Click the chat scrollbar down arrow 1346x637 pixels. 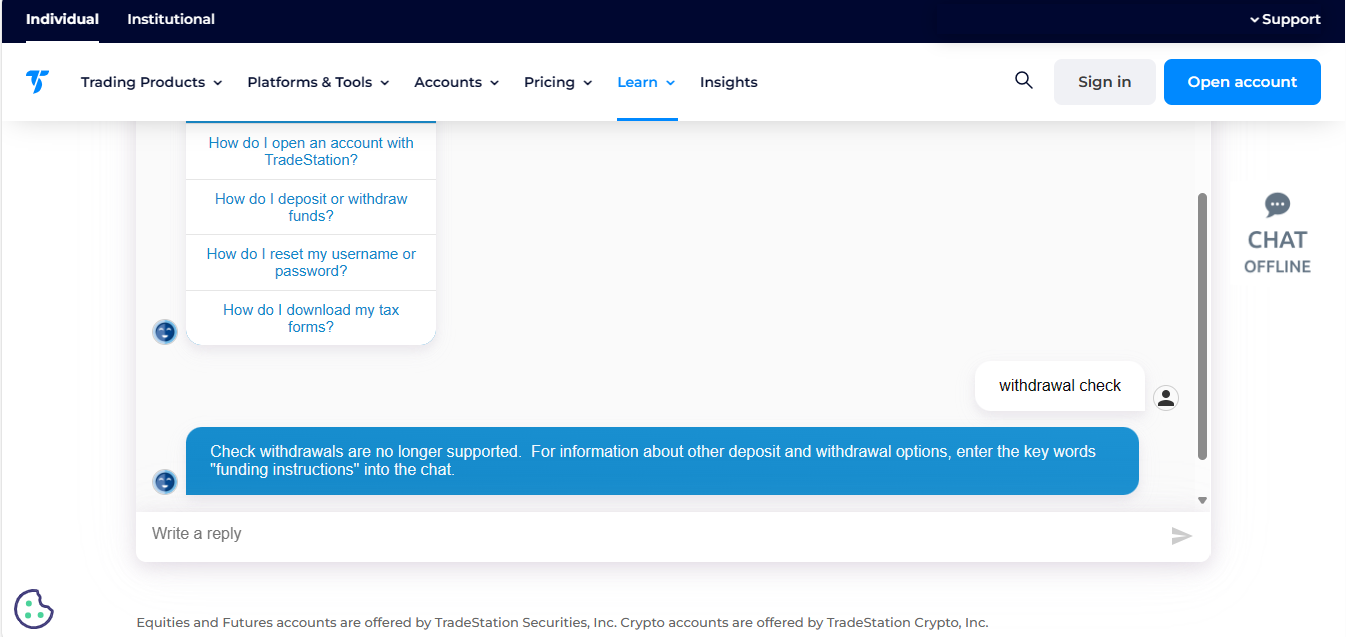coord(1202,500)
